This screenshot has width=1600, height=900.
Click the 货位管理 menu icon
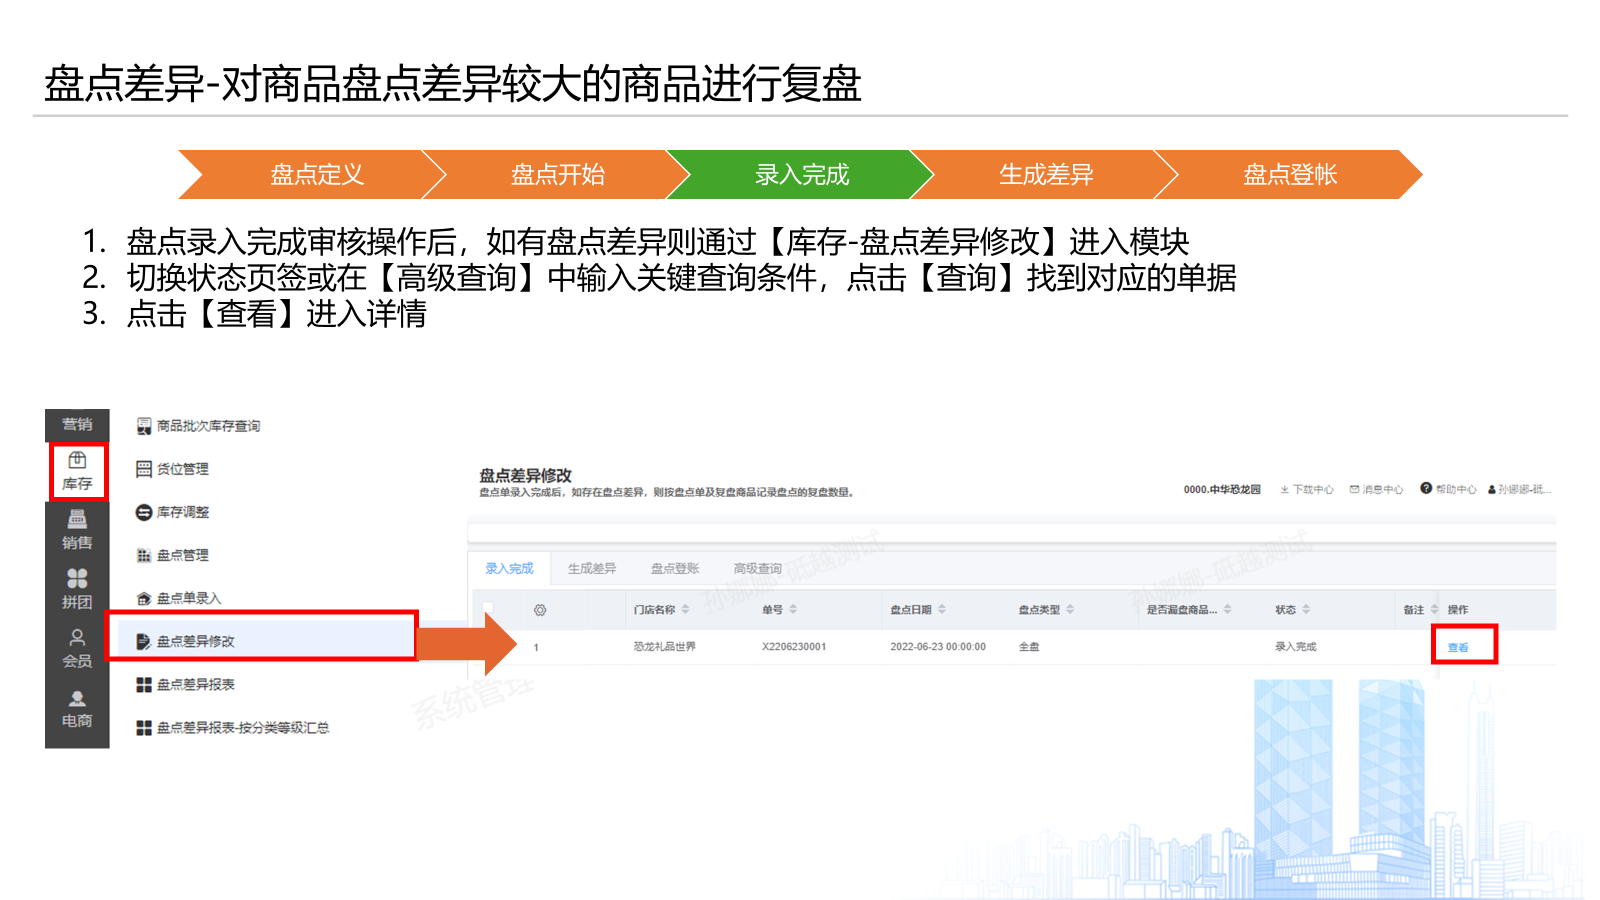[144, 469]
